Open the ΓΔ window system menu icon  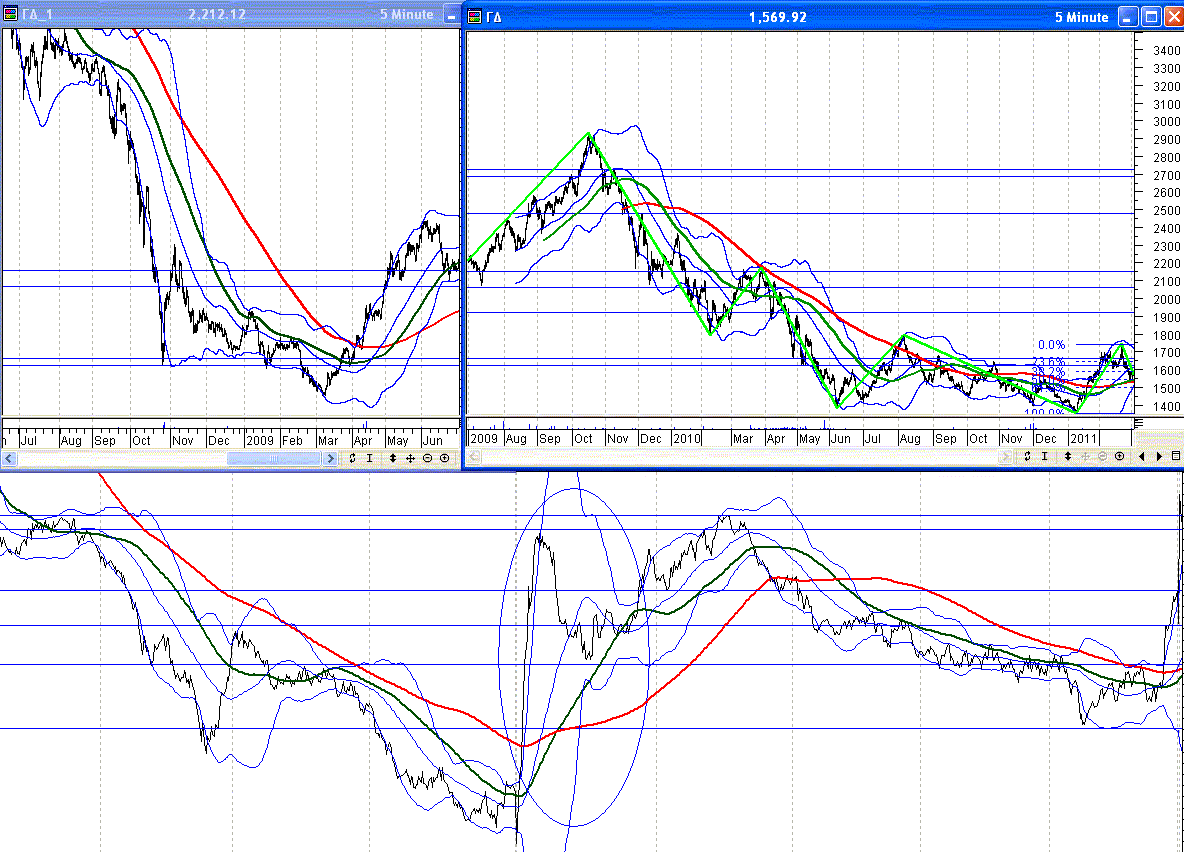(475, 17)
